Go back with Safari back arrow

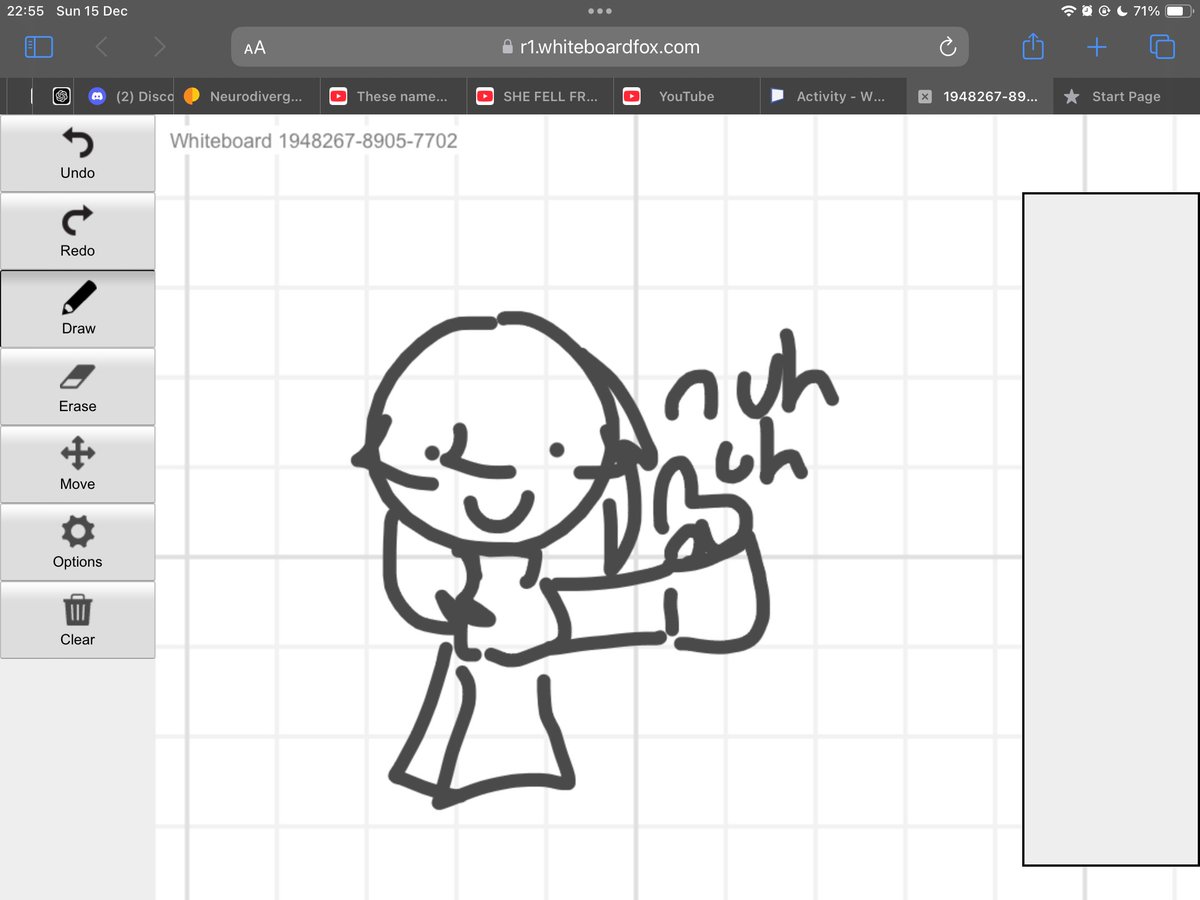(x=101, y=47)
